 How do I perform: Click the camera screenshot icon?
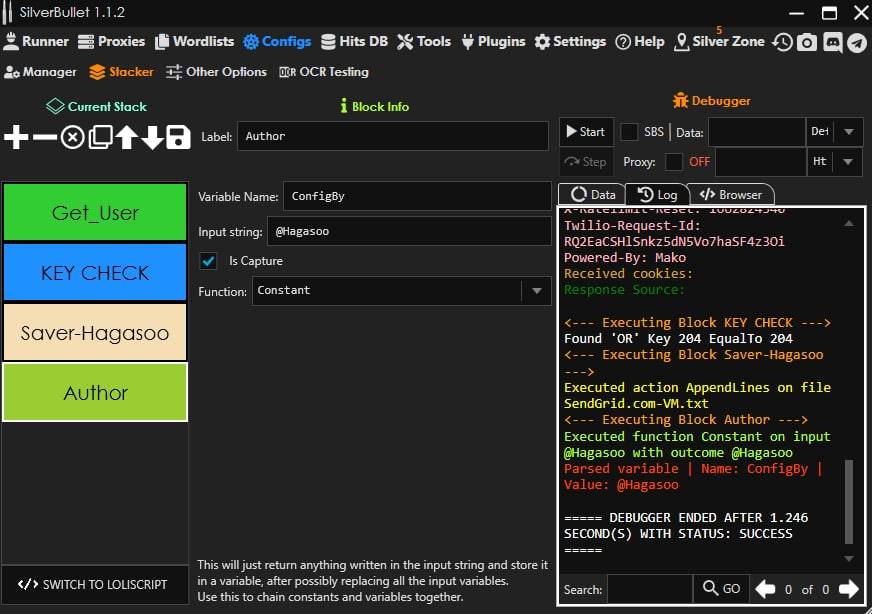tap(806, 42)
